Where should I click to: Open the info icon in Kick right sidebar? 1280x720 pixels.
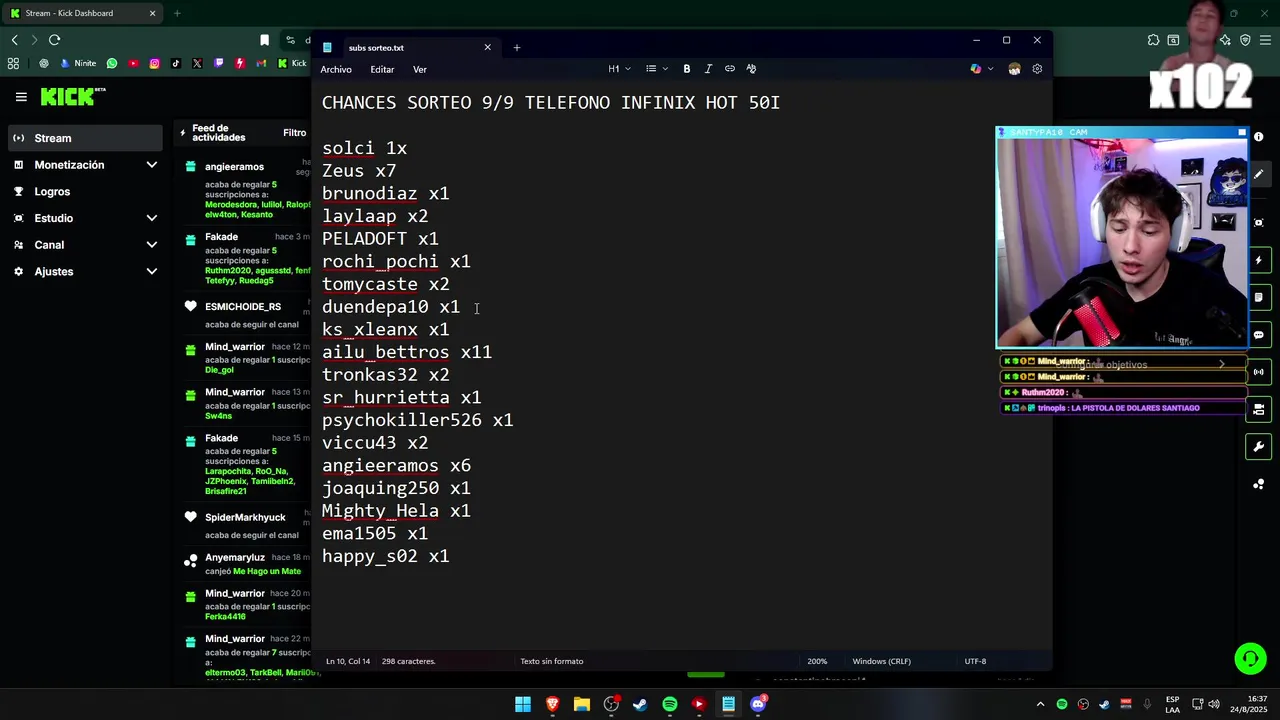coord(1259,137)
